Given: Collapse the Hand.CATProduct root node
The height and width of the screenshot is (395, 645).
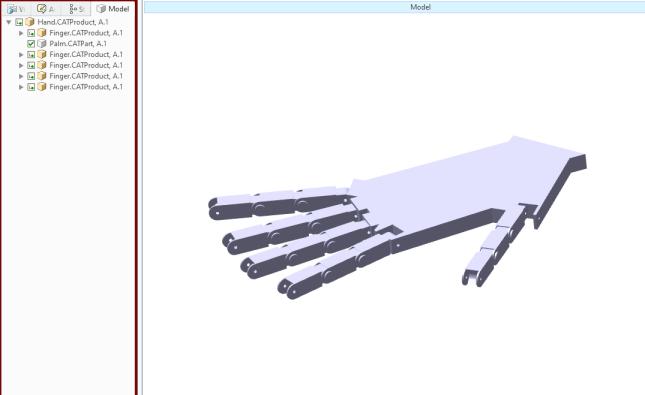Looking at the screenshot, I should [9, 22].
